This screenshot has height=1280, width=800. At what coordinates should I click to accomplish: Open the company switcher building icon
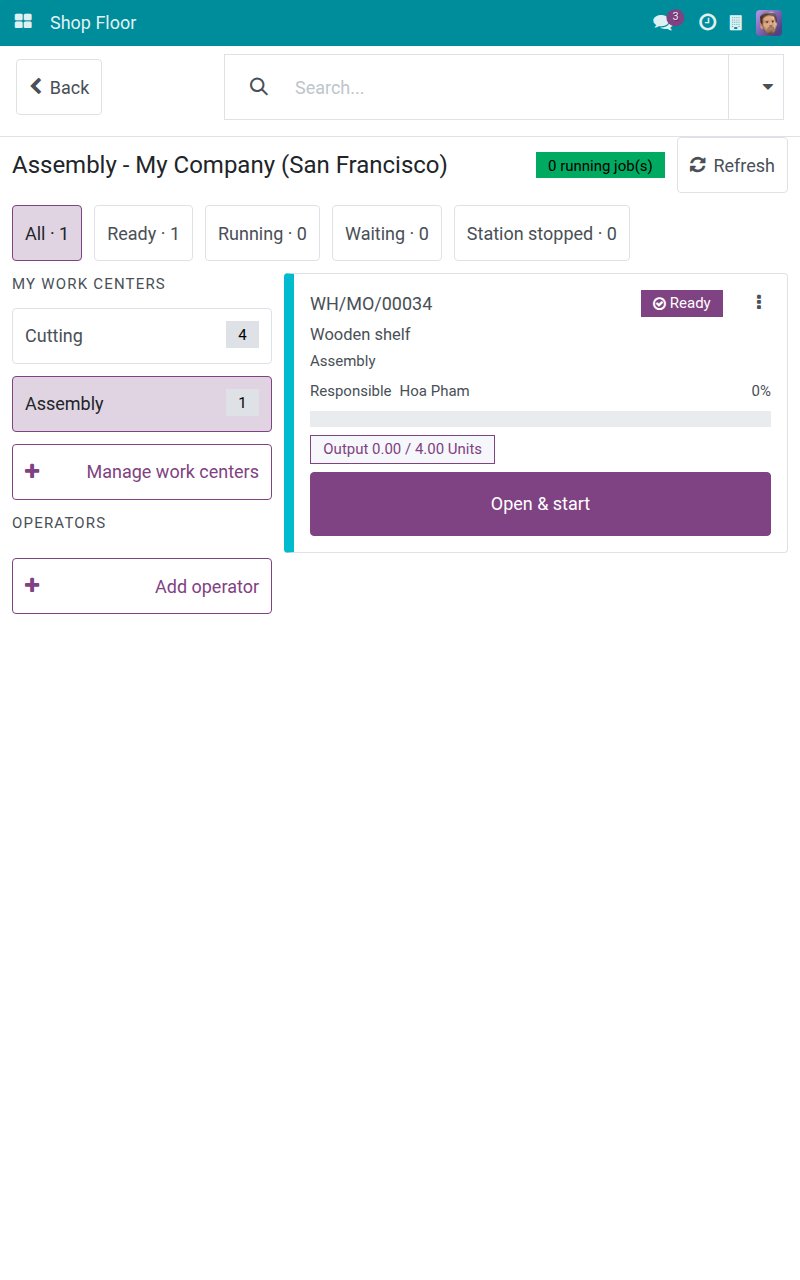(x=736, y=22)
